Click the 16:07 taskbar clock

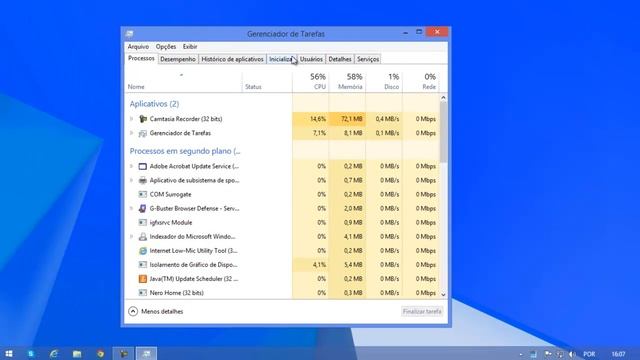(x=618, y=354)
